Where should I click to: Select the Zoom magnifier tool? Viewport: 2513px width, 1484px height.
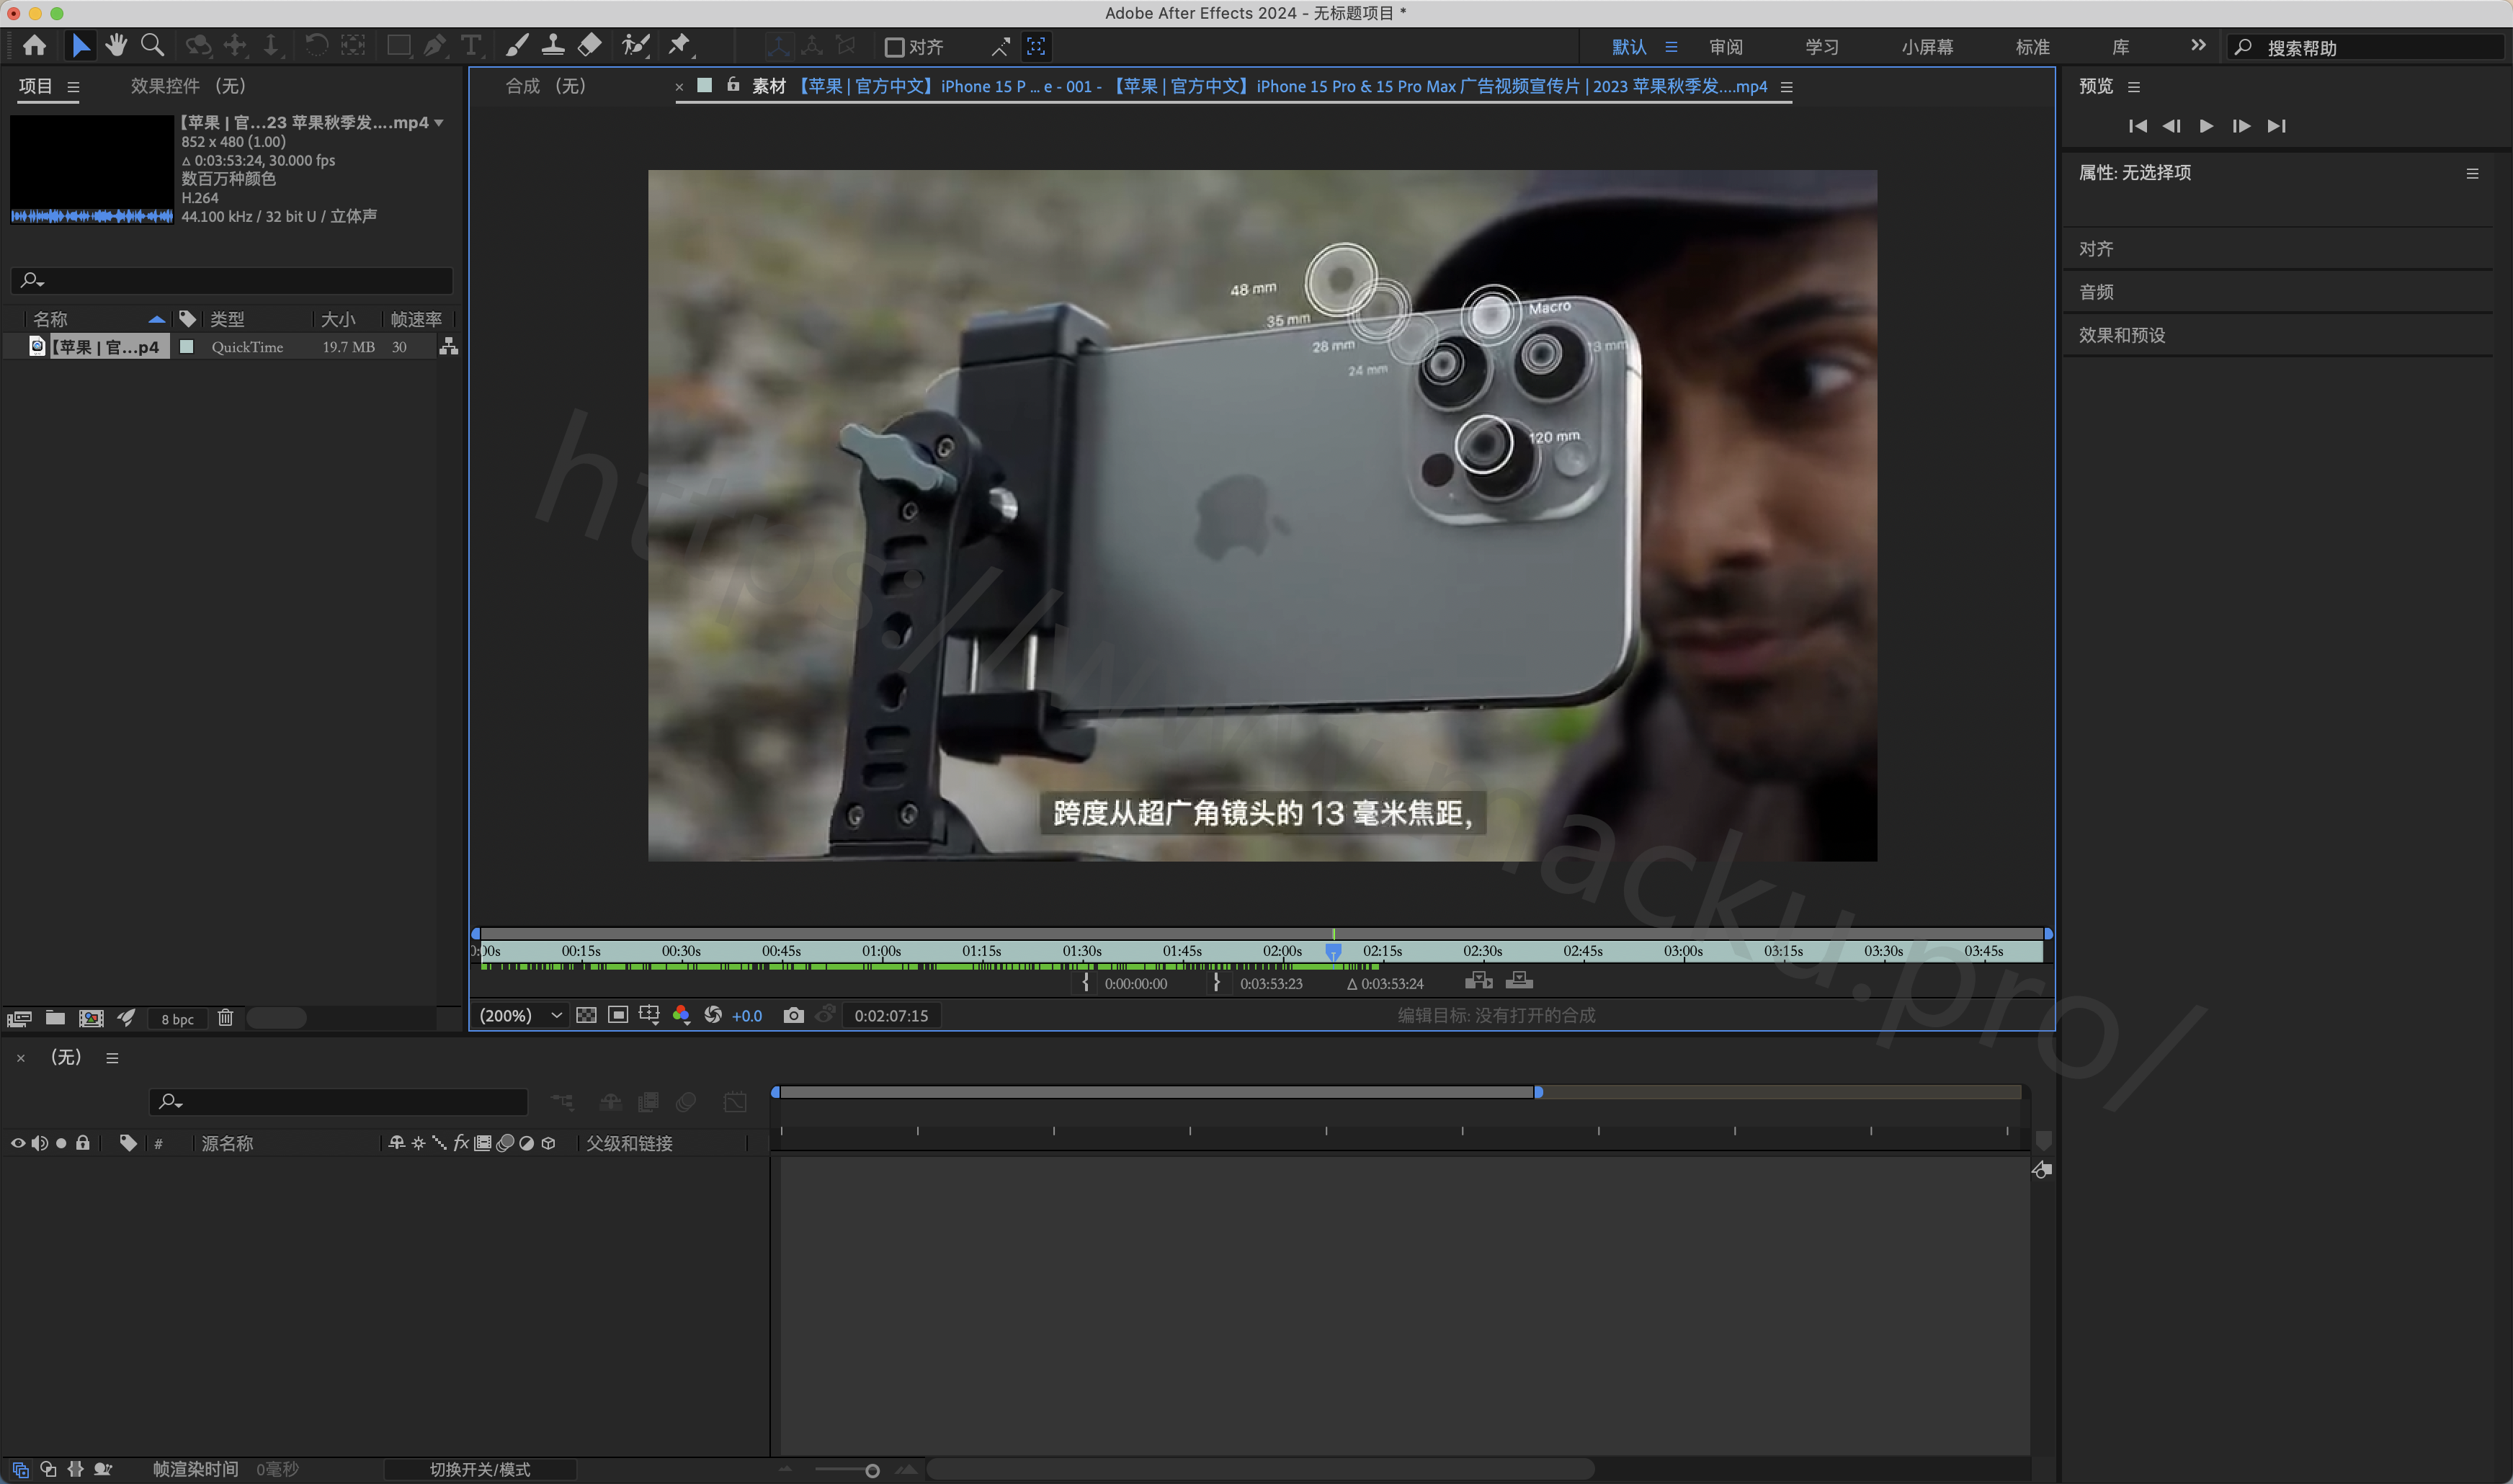tap(152, 45)
